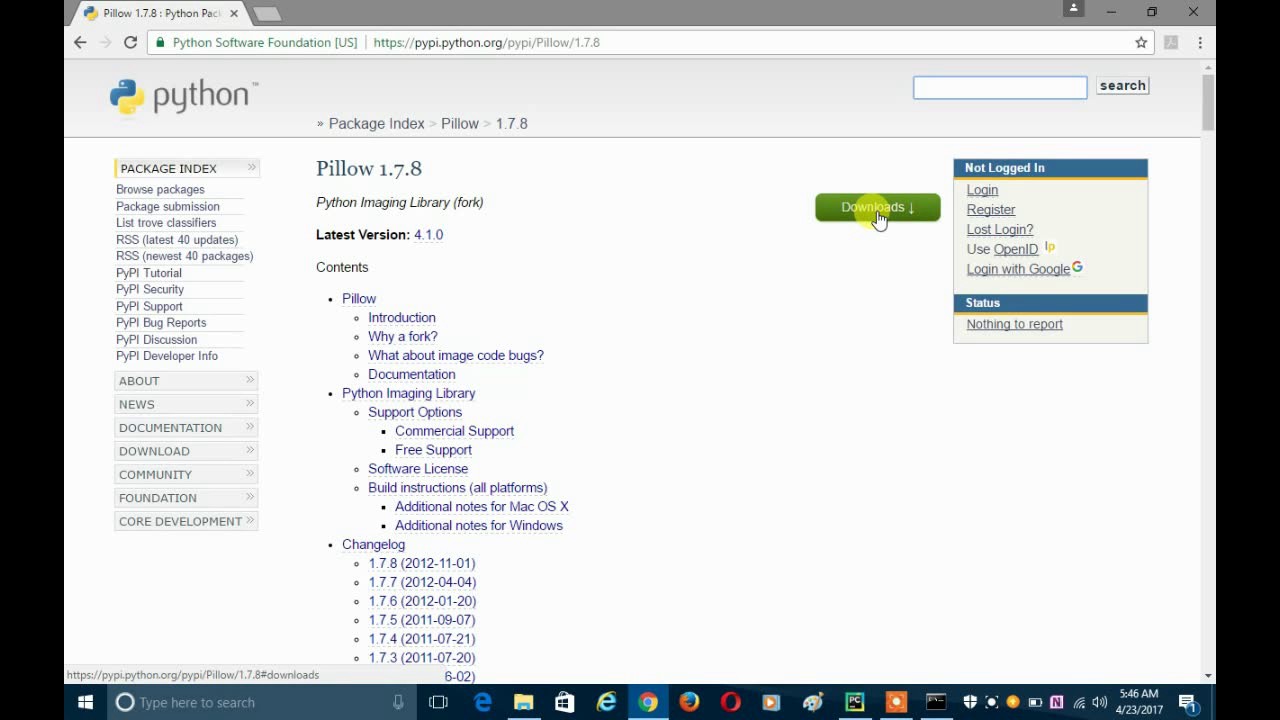The height and width of the screenshot is (720, 1280).
Task: Expand the COMMUNITY sidebar menu
Action: [x=187, y=474]
